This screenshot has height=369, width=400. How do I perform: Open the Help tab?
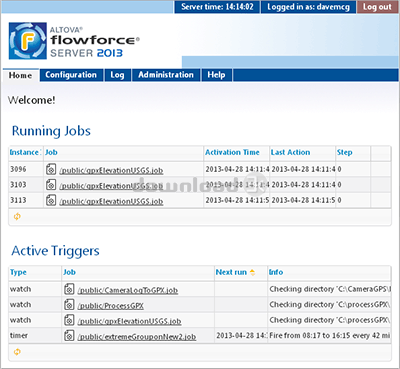pyautogui.click(x=216, y=75)
